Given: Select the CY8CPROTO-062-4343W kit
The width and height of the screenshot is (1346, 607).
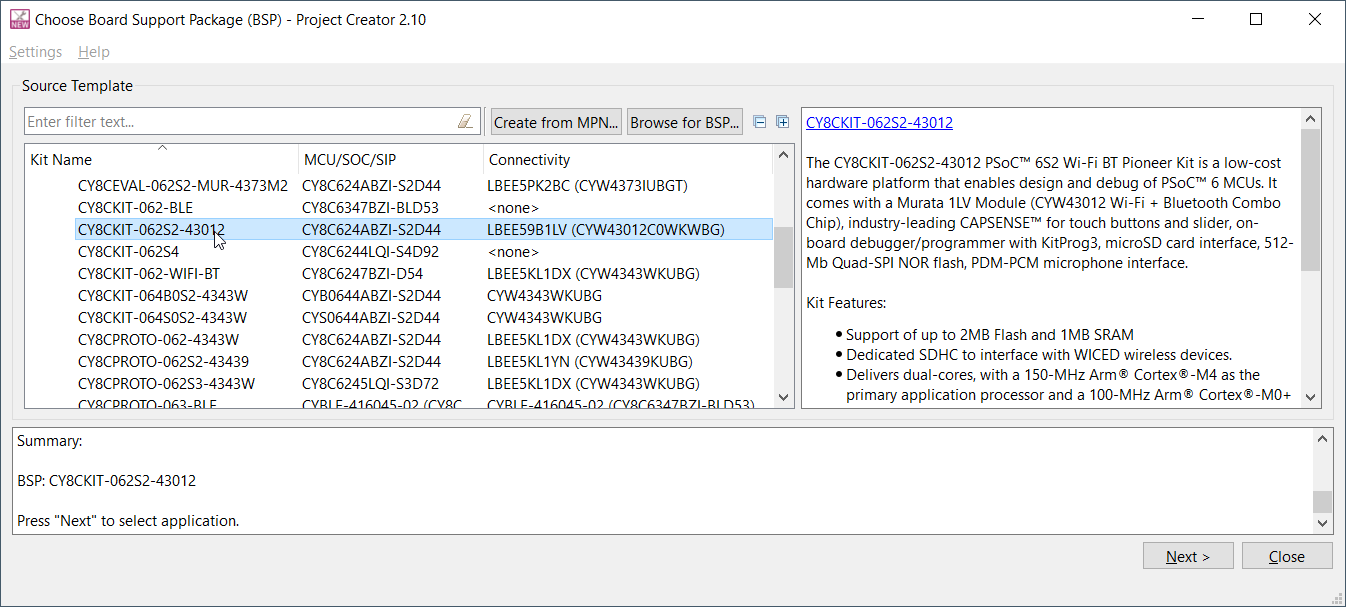Looking at the screenshot, I should tap(158, 340).
